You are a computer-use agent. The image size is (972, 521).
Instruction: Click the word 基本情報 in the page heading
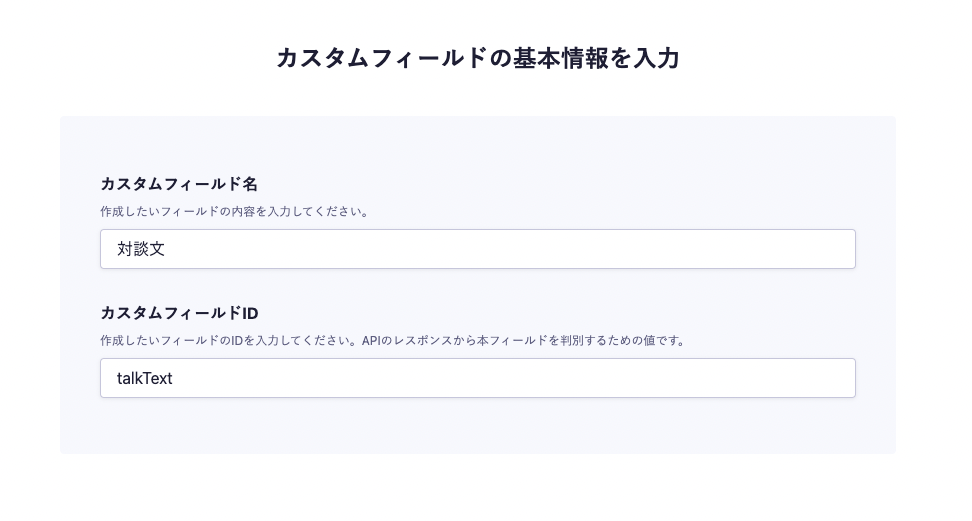click(561, 58)
